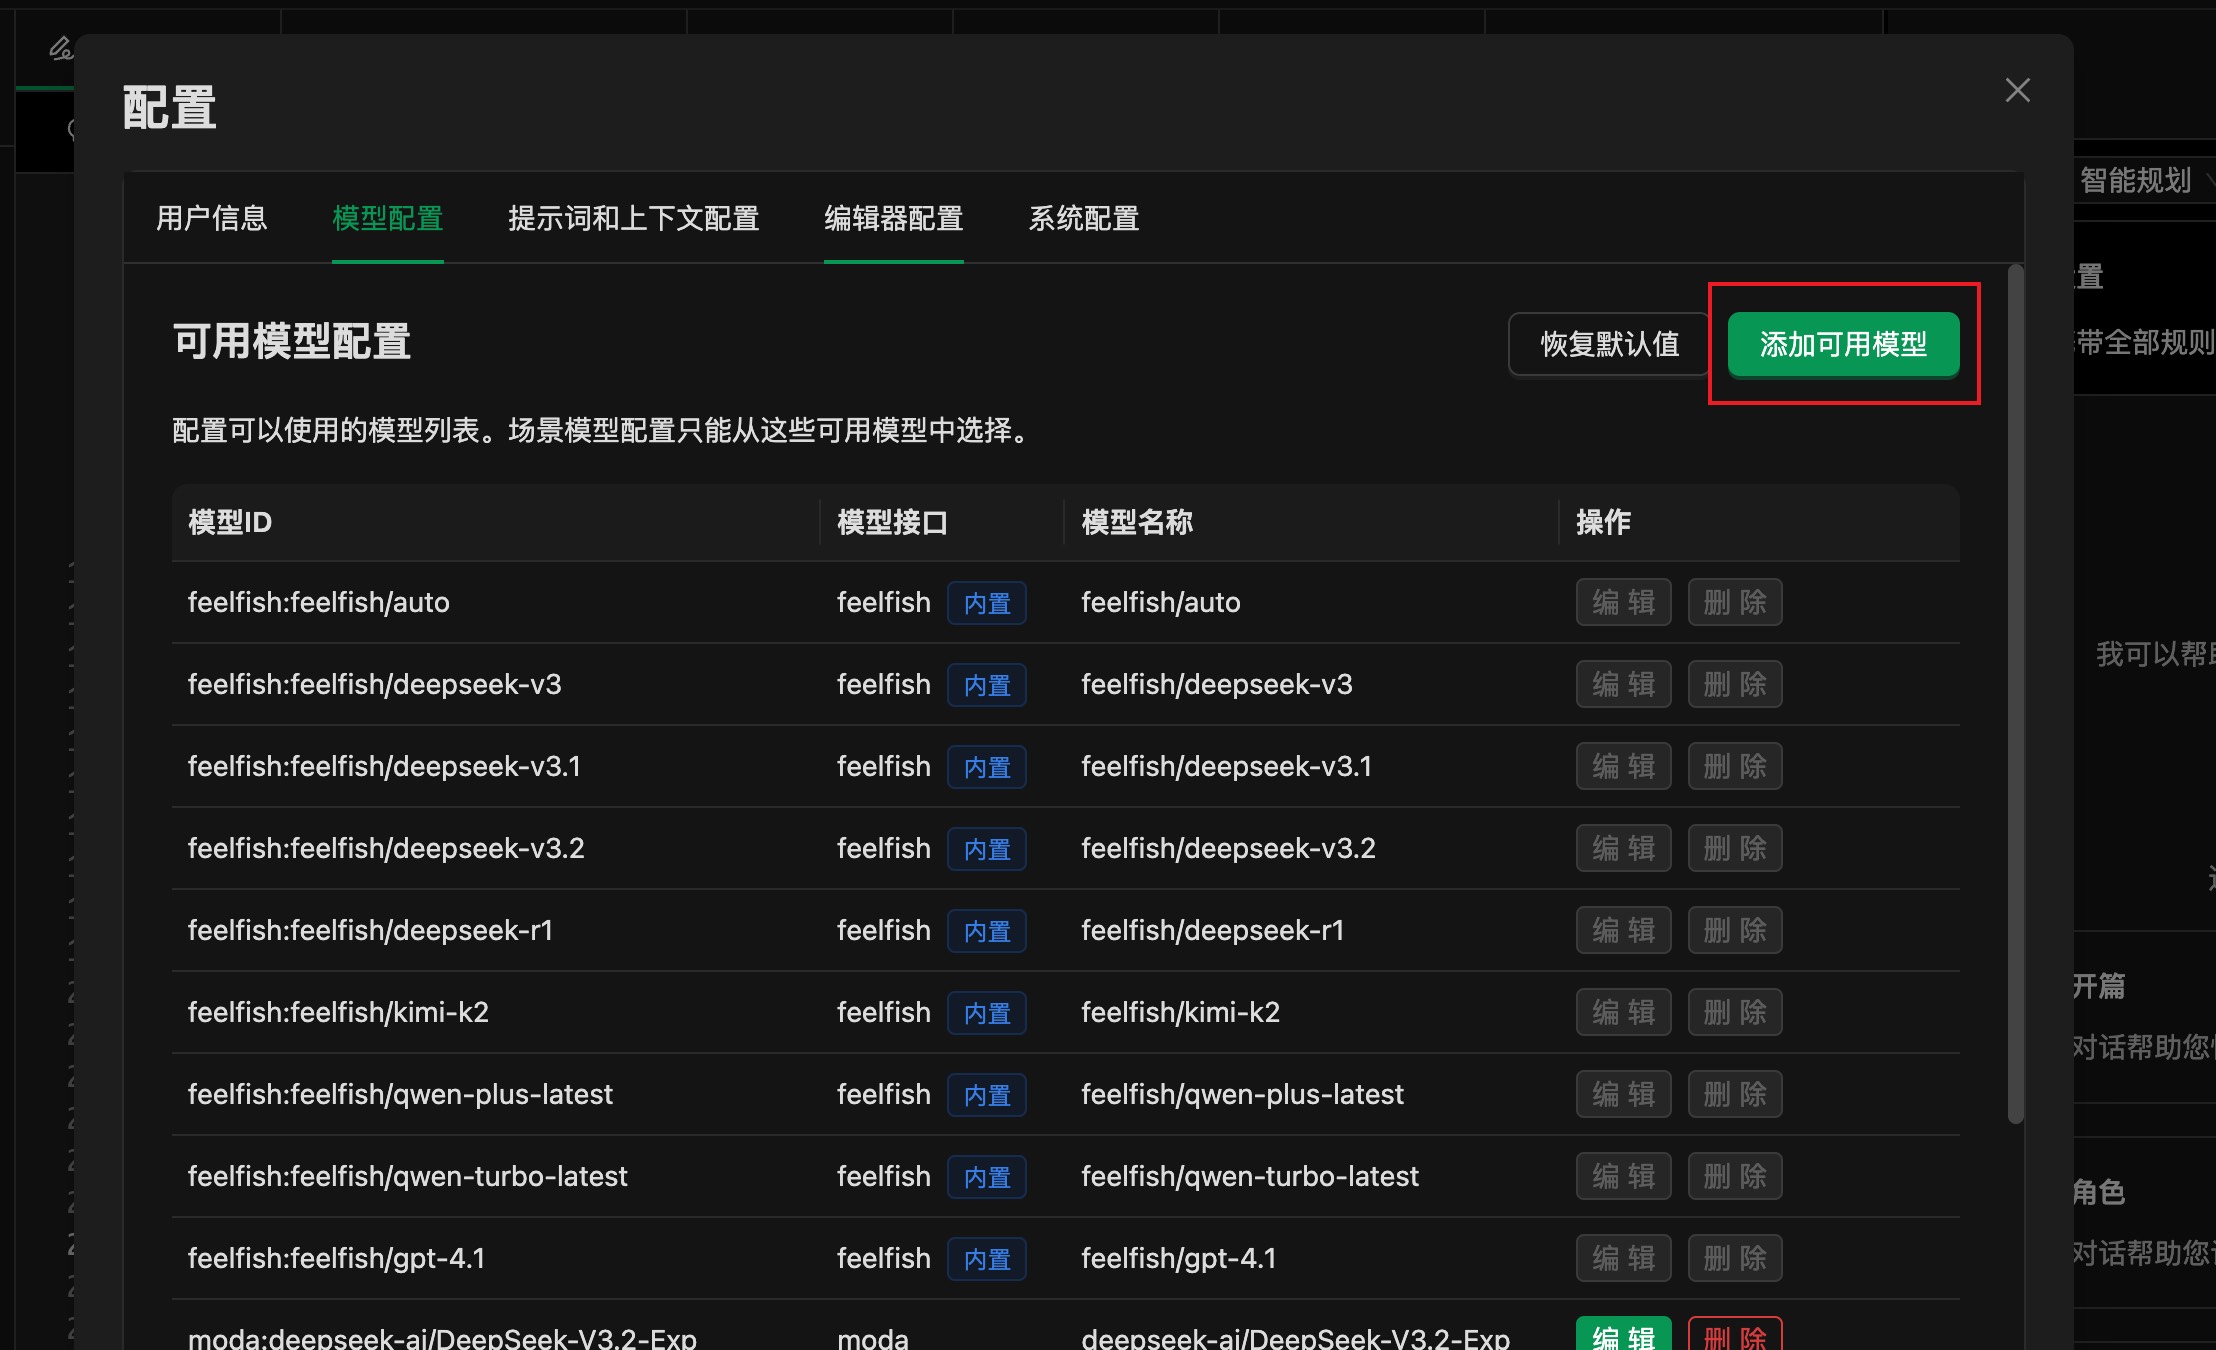The height and width of the screenshot is (1350, 2216).
Task: Click 删除 for feelfish/deepseek-v3.1 row
Action: point(1735,767)
